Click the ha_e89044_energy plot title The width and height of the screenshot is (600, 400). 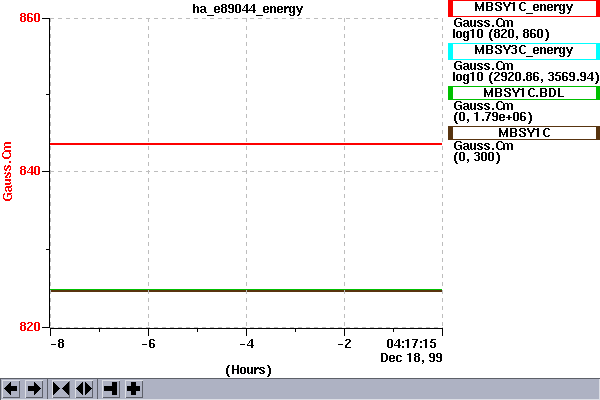(248, 9)
